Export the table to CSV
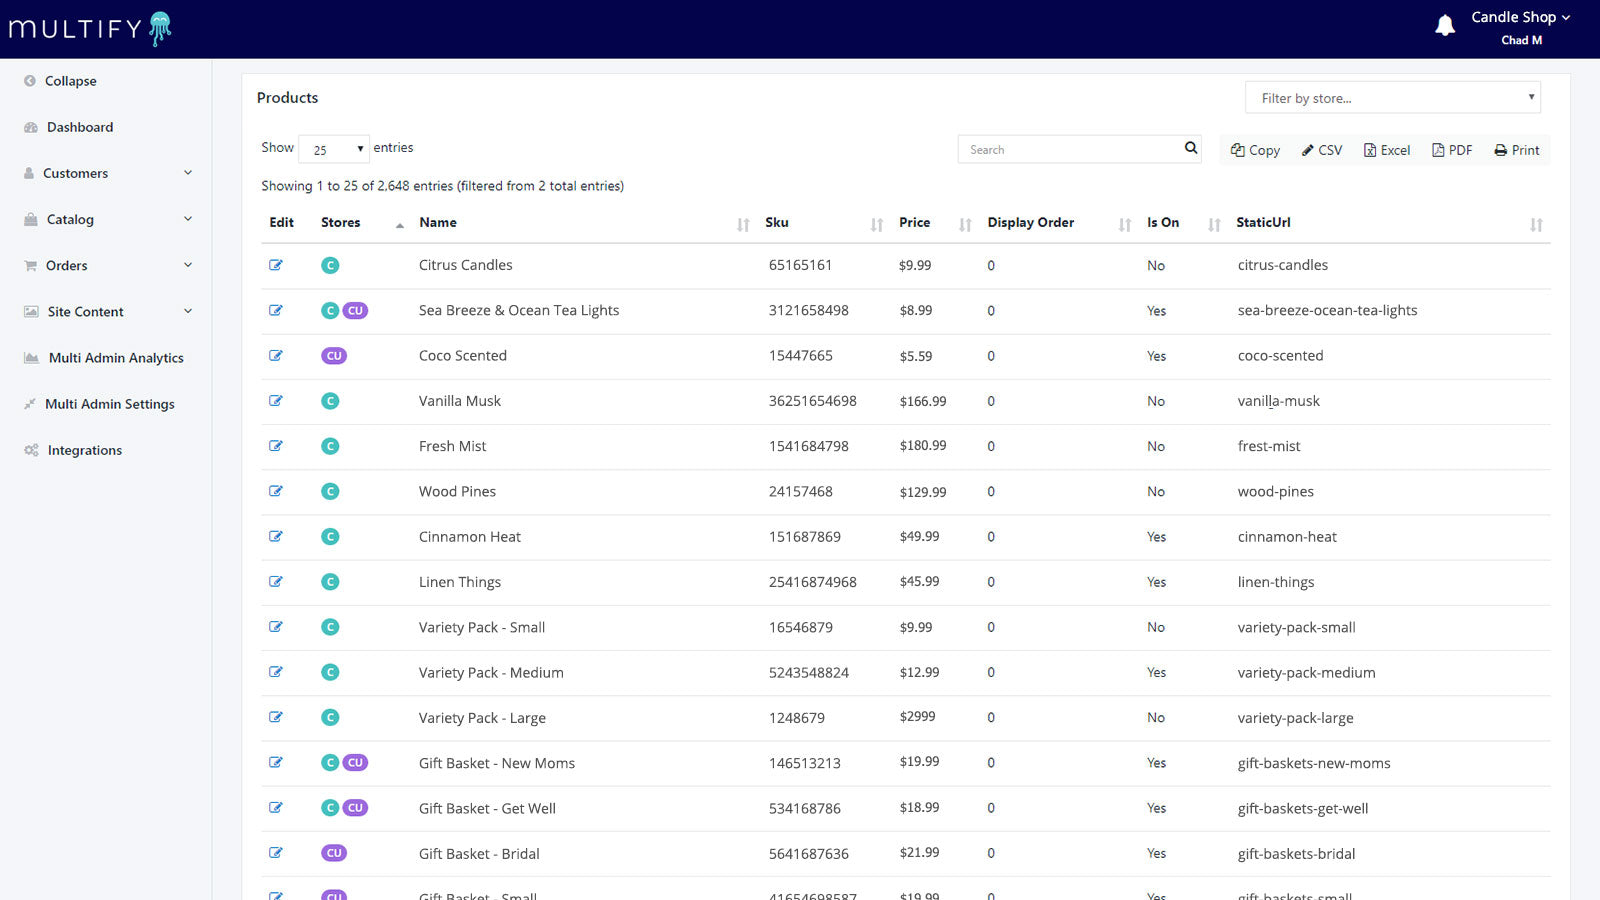Viewport: 1600px width, 900px height. coord(1321,149)
